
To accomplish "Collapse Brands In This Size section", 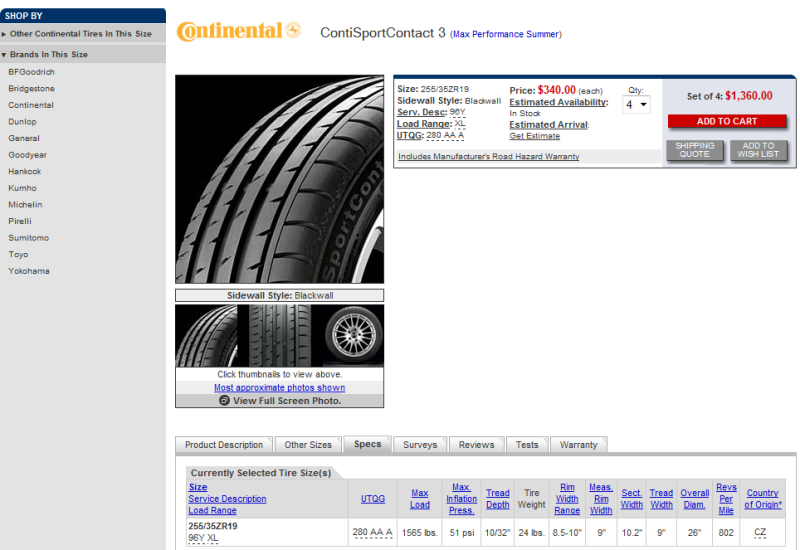I will click(48, 54).
